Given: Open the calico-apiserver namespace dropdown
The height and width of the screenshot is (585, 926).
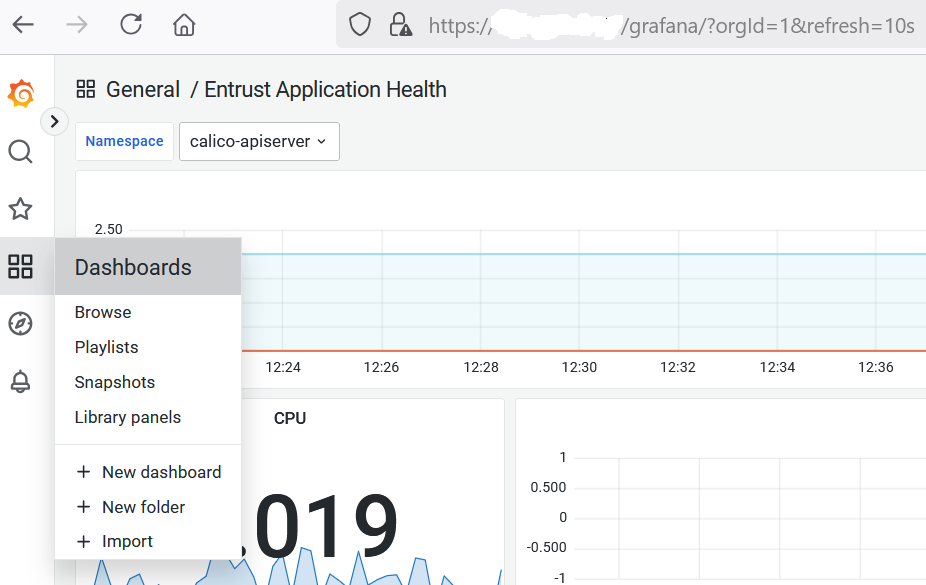Looking at the screenshot, I should point(259,142).
